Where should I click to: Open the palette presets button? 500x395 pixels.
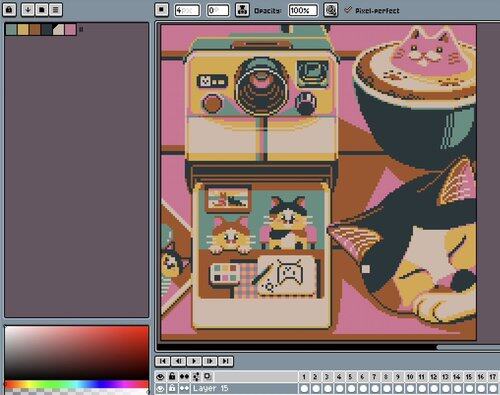[x=42, y=10]
